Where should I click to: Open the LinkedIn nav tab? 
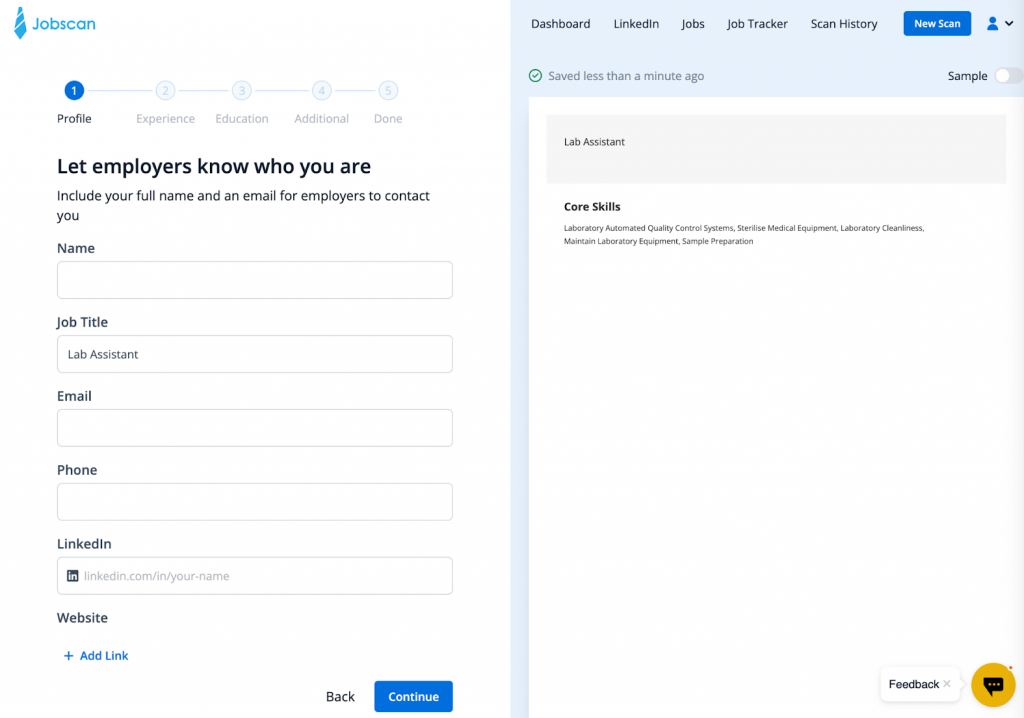pyautogui.click(x=636, y=24)
